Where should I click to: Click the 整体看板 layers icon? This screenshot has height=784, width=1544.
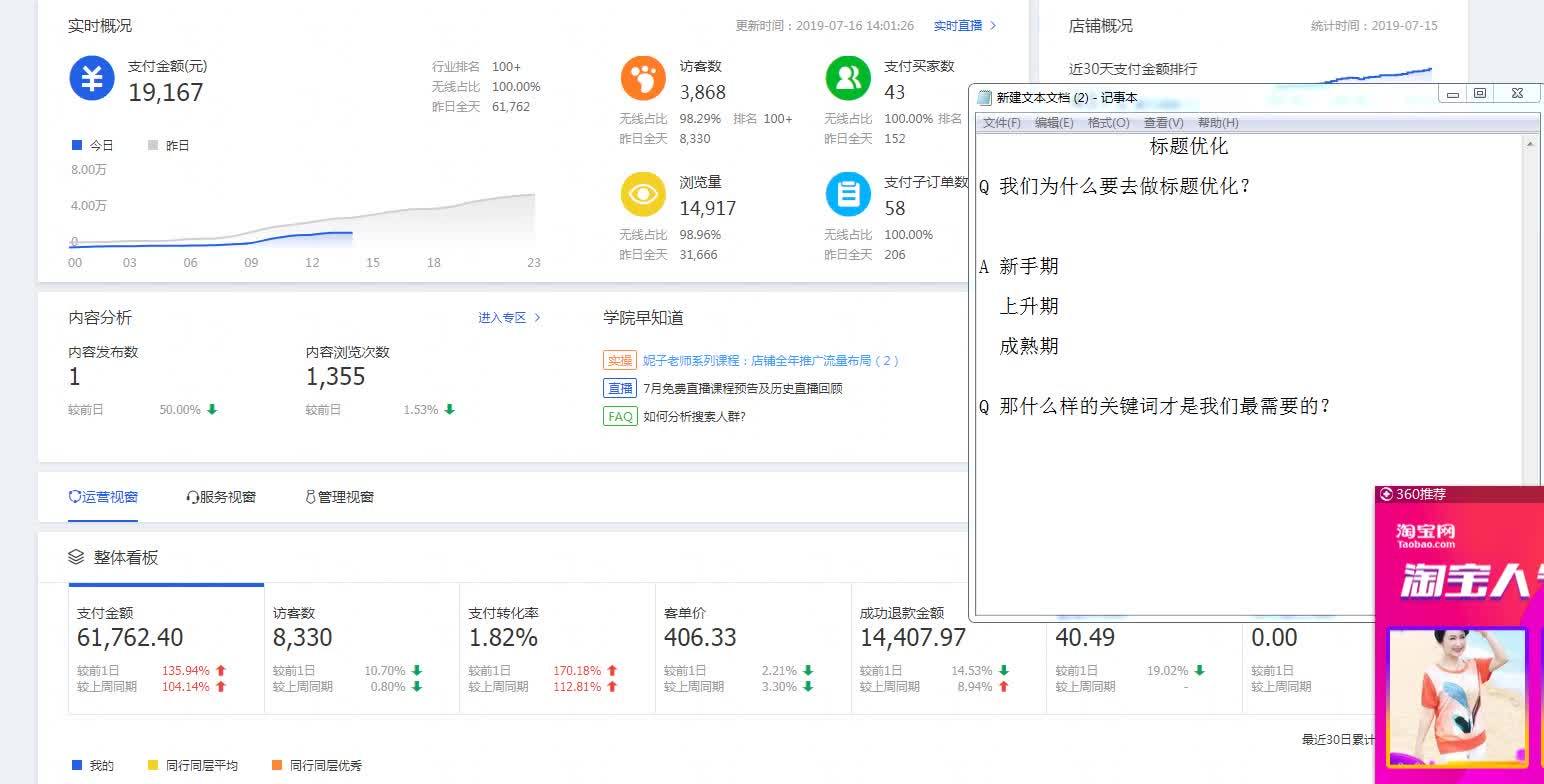[76, 557]
